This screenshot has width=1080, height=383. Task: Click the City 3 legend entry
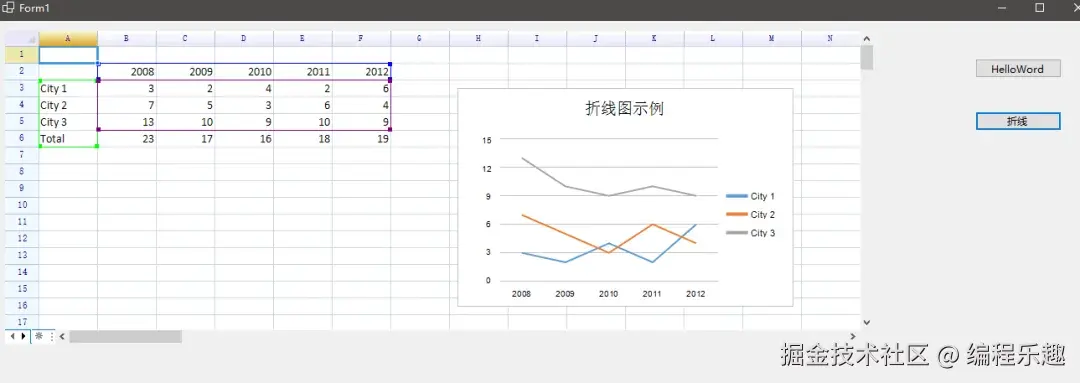[x=751, y=233]
